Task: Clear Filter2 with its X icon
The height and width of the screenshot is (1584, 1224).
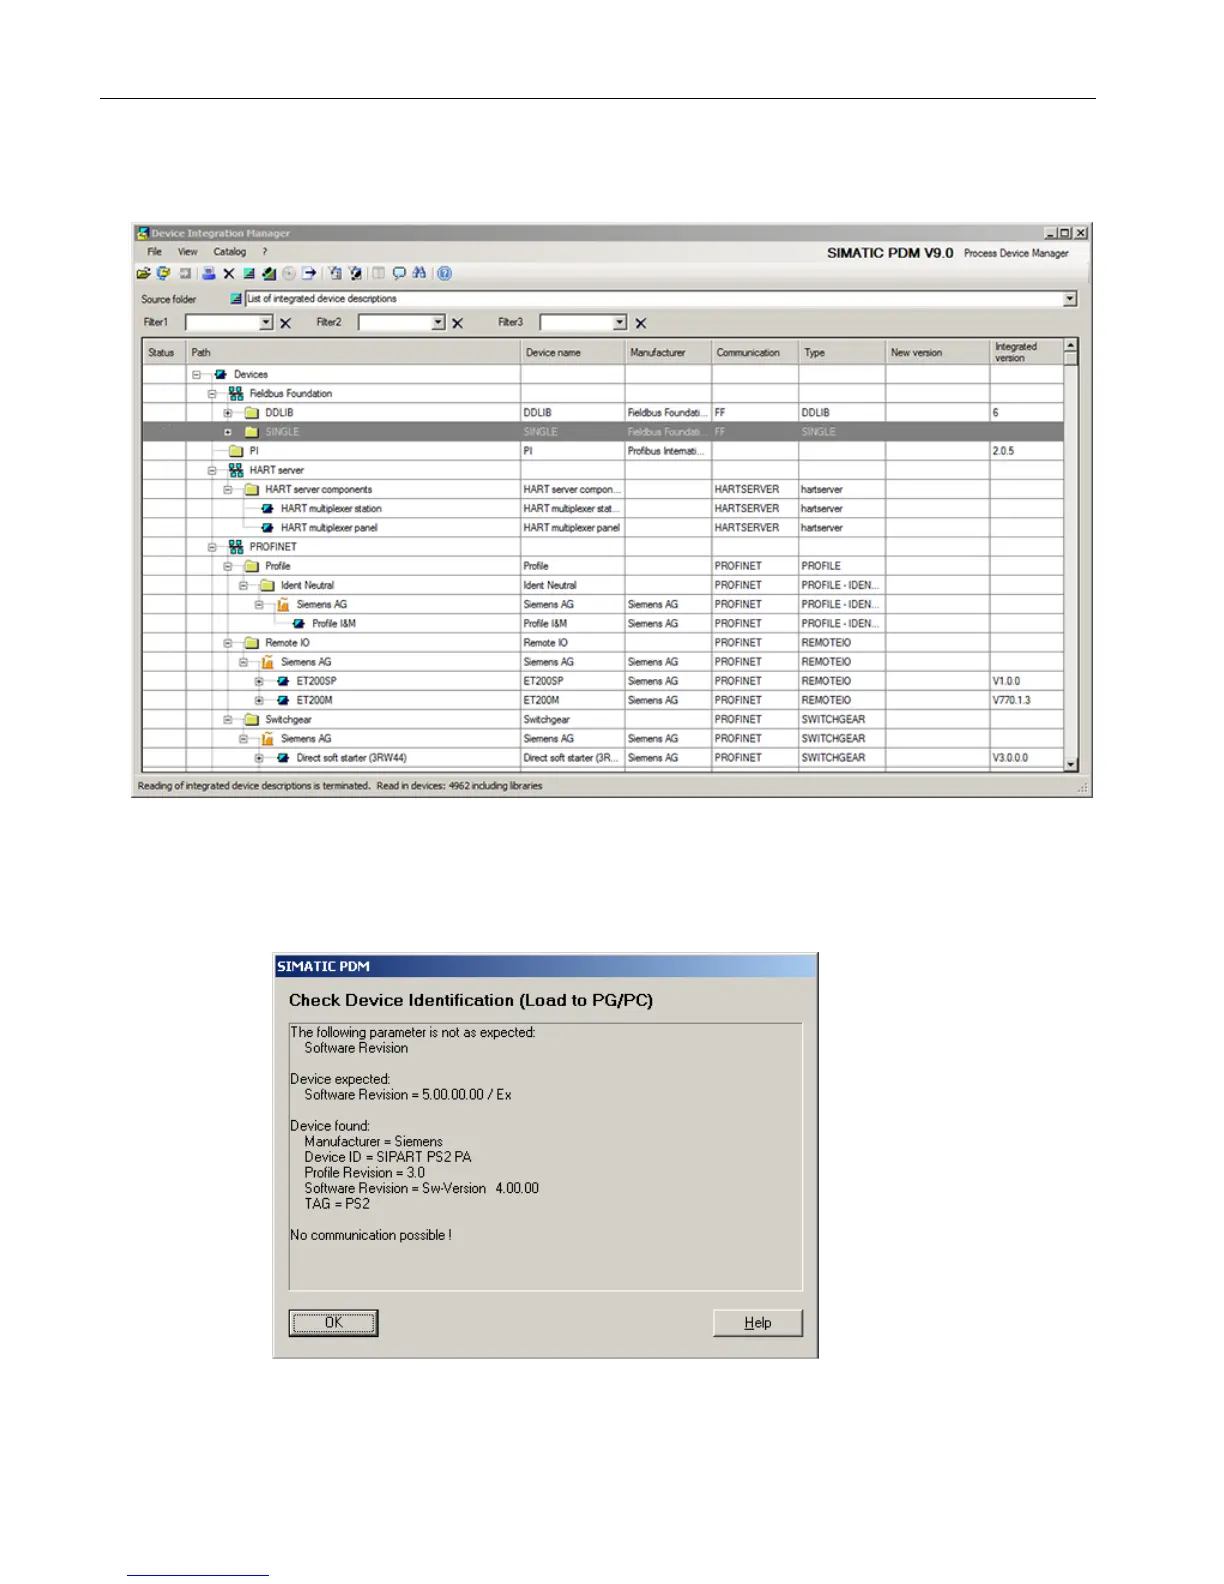Action: tap(458, 323)
